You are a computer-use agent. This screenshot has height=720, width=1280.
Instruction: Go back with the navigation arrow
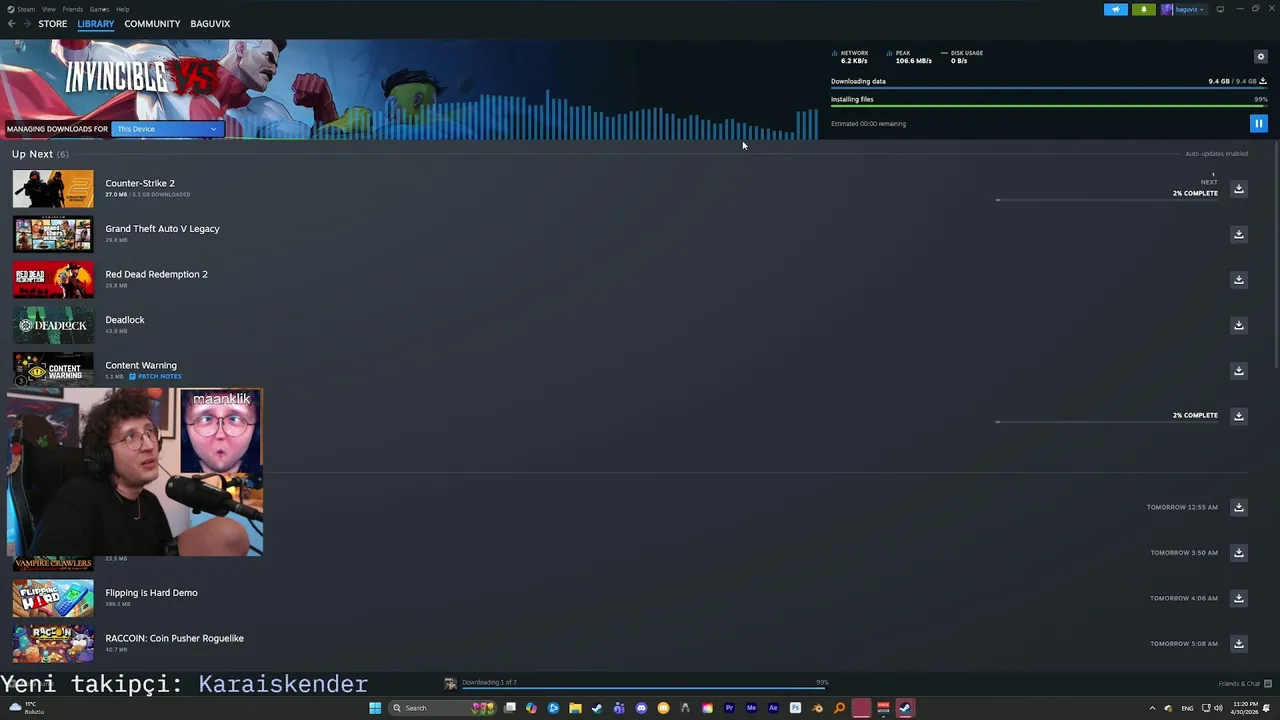coord(11,23)
